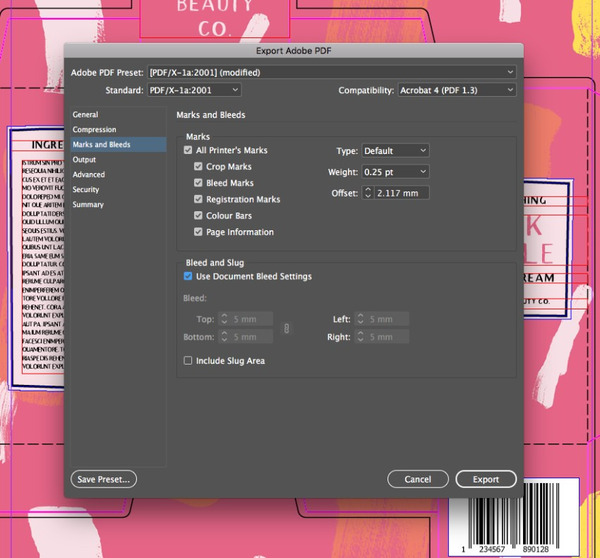Screen dimensions: 600x558
Task: Click the Export button
Action: [x=486, y=480]
